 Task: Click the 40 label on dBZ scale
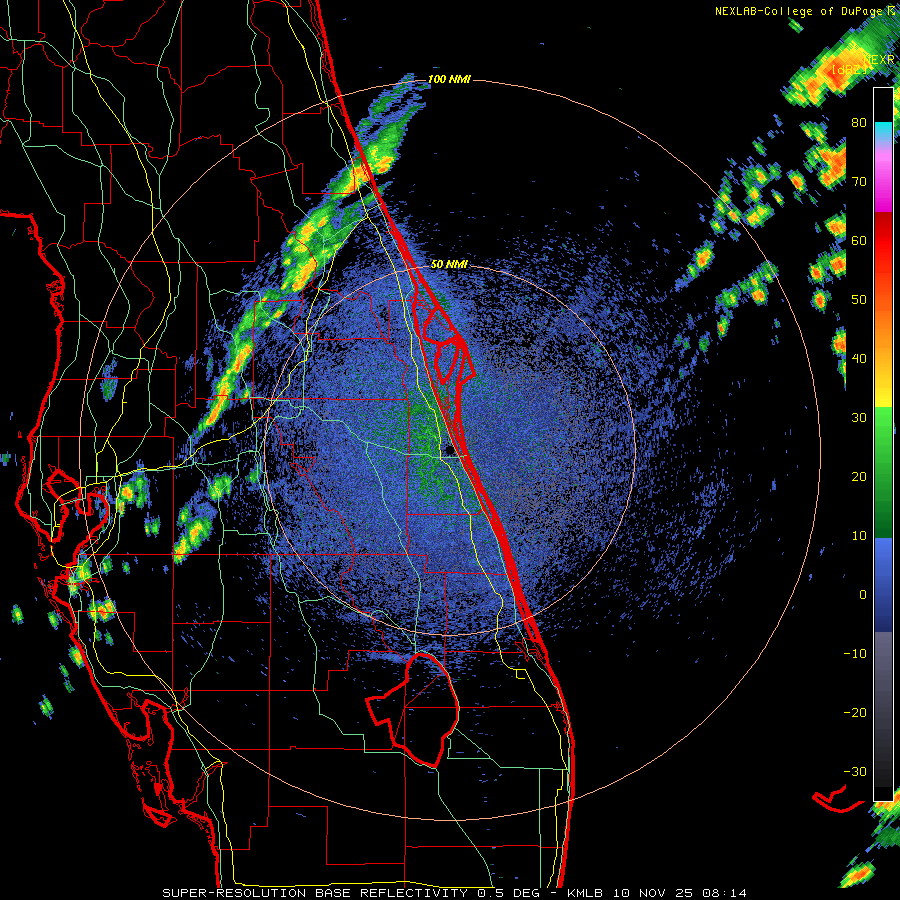859,359
